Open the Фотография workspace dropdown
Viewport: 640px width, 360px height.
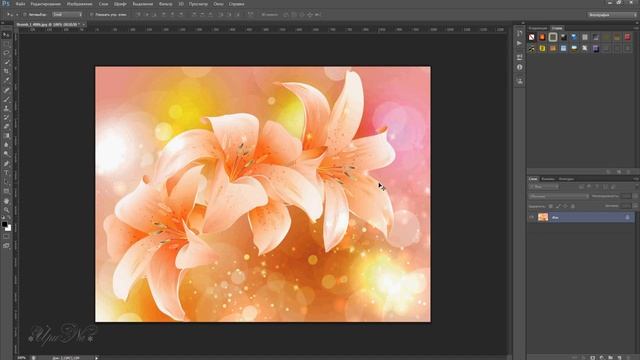coord(612,15)
